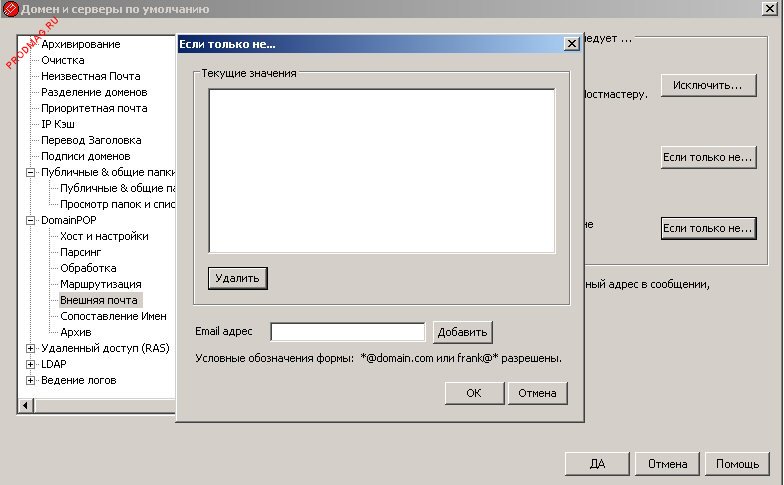Open help via the 'Помощь' button
The width and height of the screenshot is (784, 485).
(x=738, y=464)
